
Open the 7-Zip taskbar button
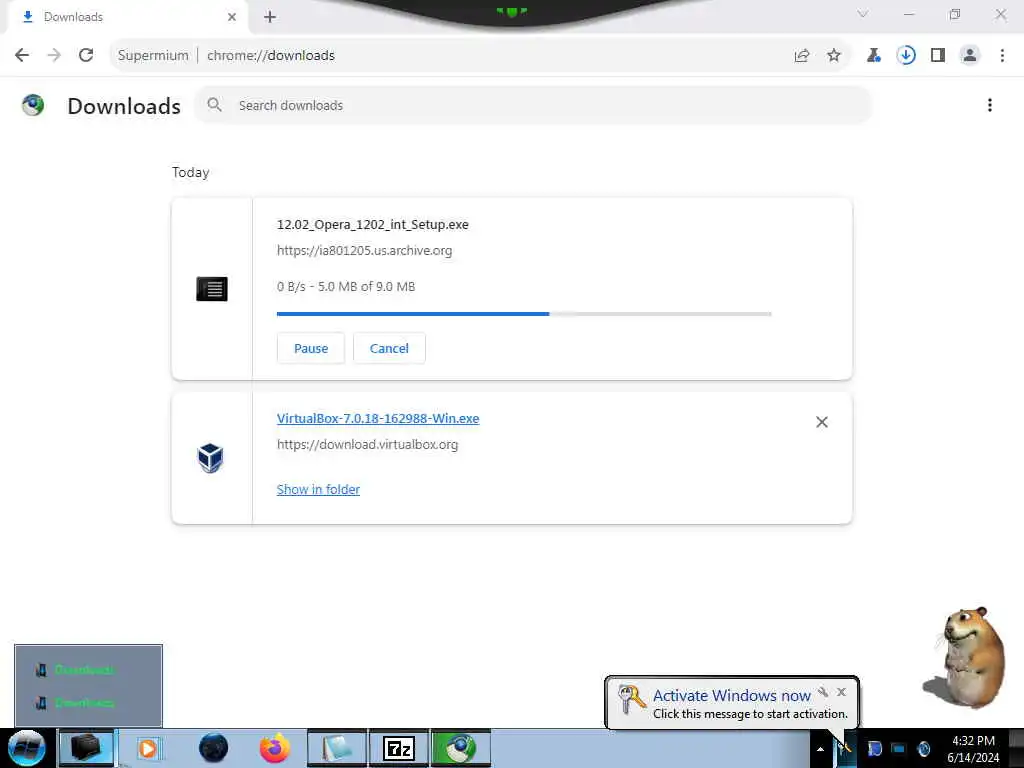[399, 748]
